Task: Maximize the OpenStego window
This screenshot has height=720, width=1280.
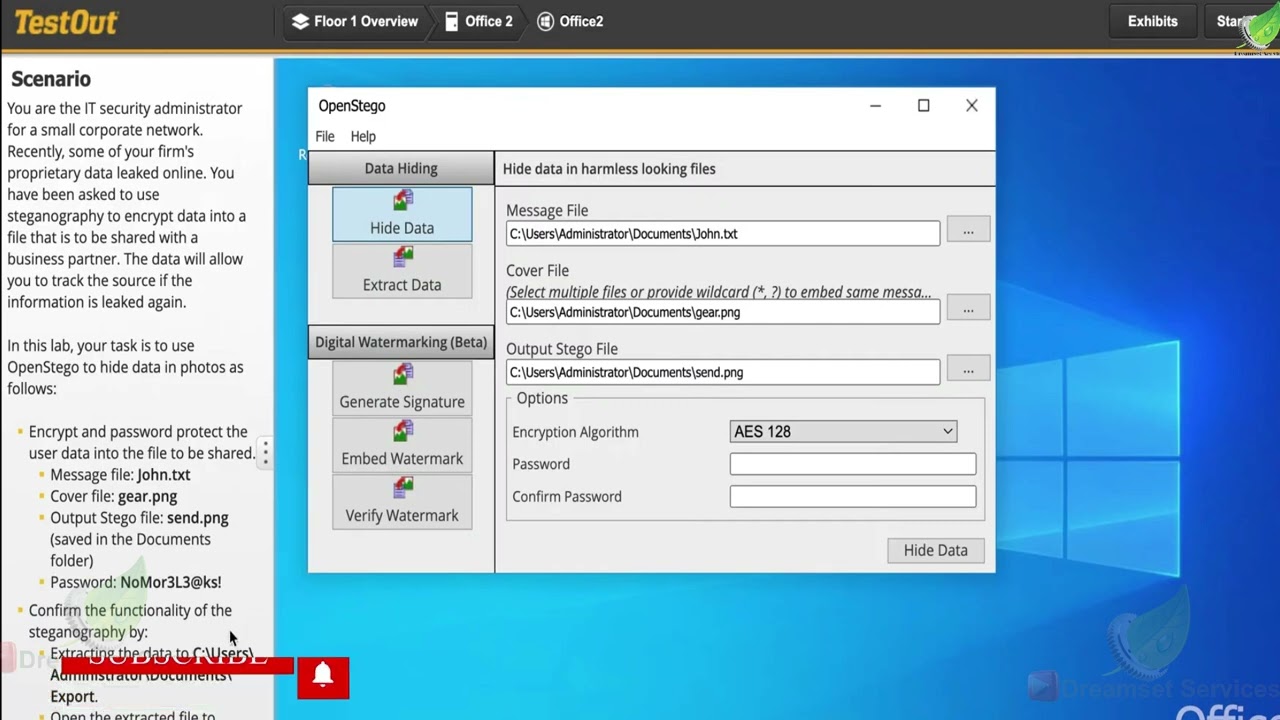Action: 923,105
